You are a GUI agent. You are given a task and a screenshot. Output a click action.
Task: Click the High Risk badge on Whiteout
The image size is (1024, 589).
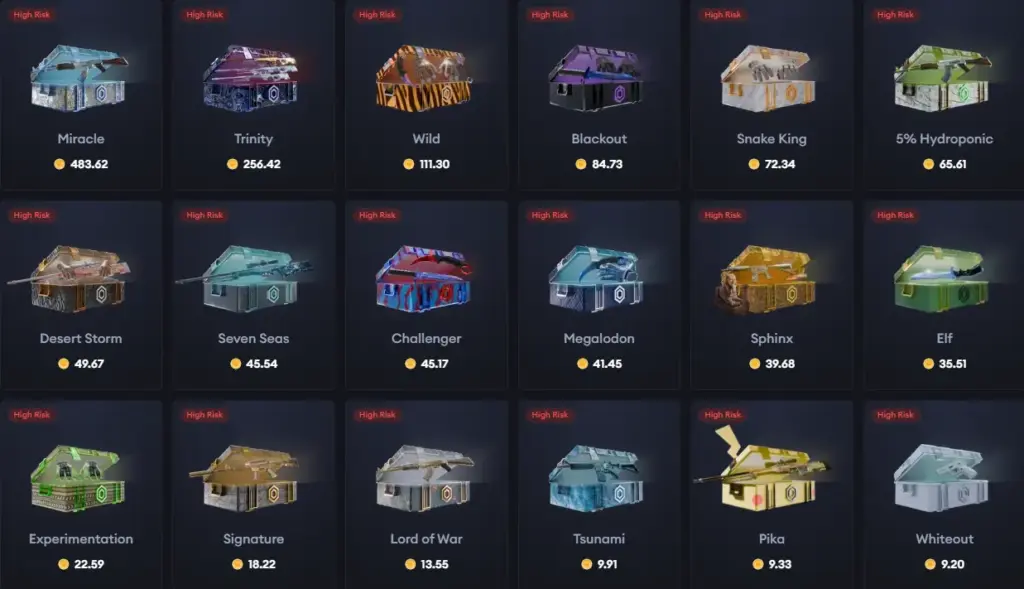[x=895, y=415]
